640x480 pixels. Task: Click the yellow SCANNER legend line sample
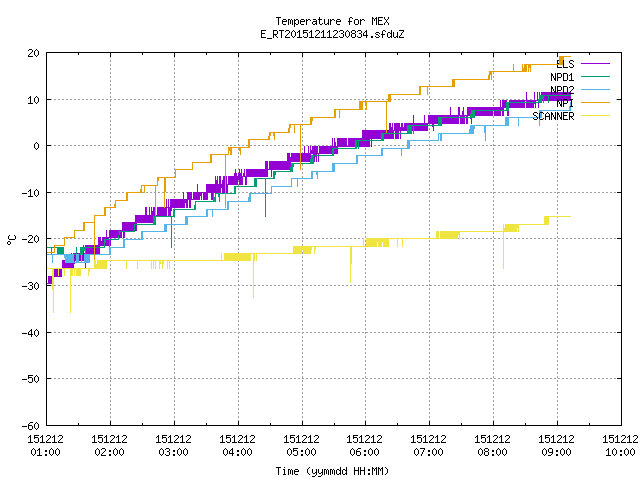[x=595, y=116]
